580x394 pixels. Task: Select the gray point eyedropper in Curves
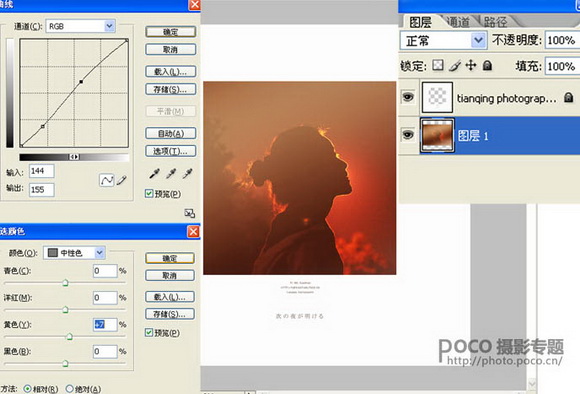tap(171, 173)
